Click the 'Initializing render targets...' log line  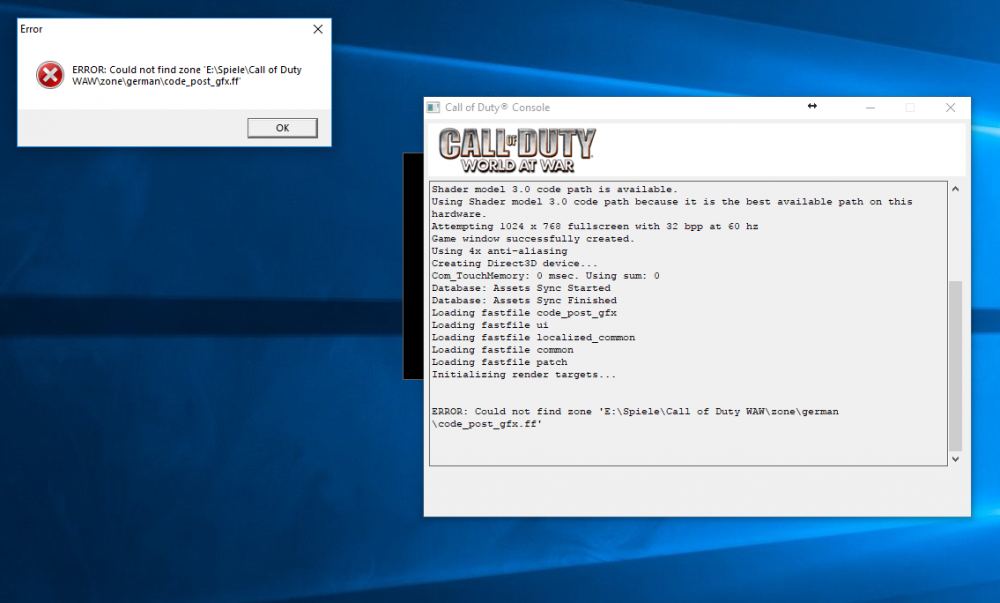[x=524, y=375]
